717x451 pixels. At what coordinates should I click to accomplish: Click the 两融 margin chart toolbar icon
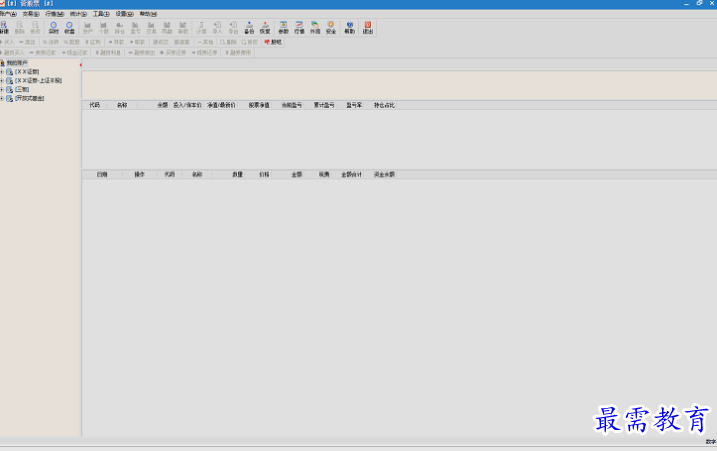(167, 27)
